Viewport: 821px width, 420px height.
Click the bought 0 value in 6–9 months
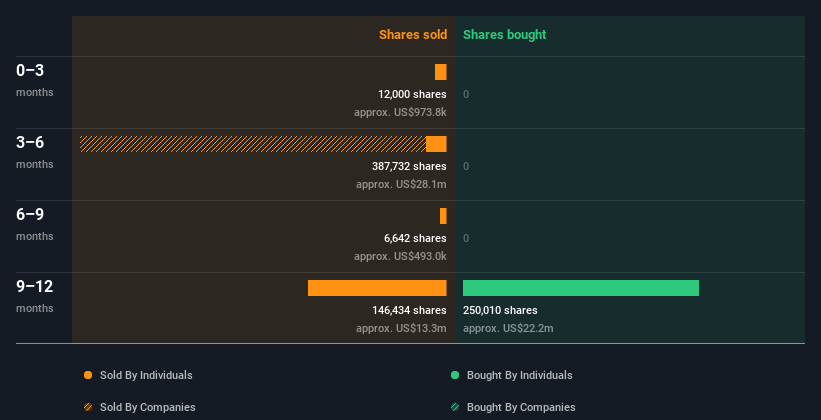pyautogui.click(x=466, y=238)
